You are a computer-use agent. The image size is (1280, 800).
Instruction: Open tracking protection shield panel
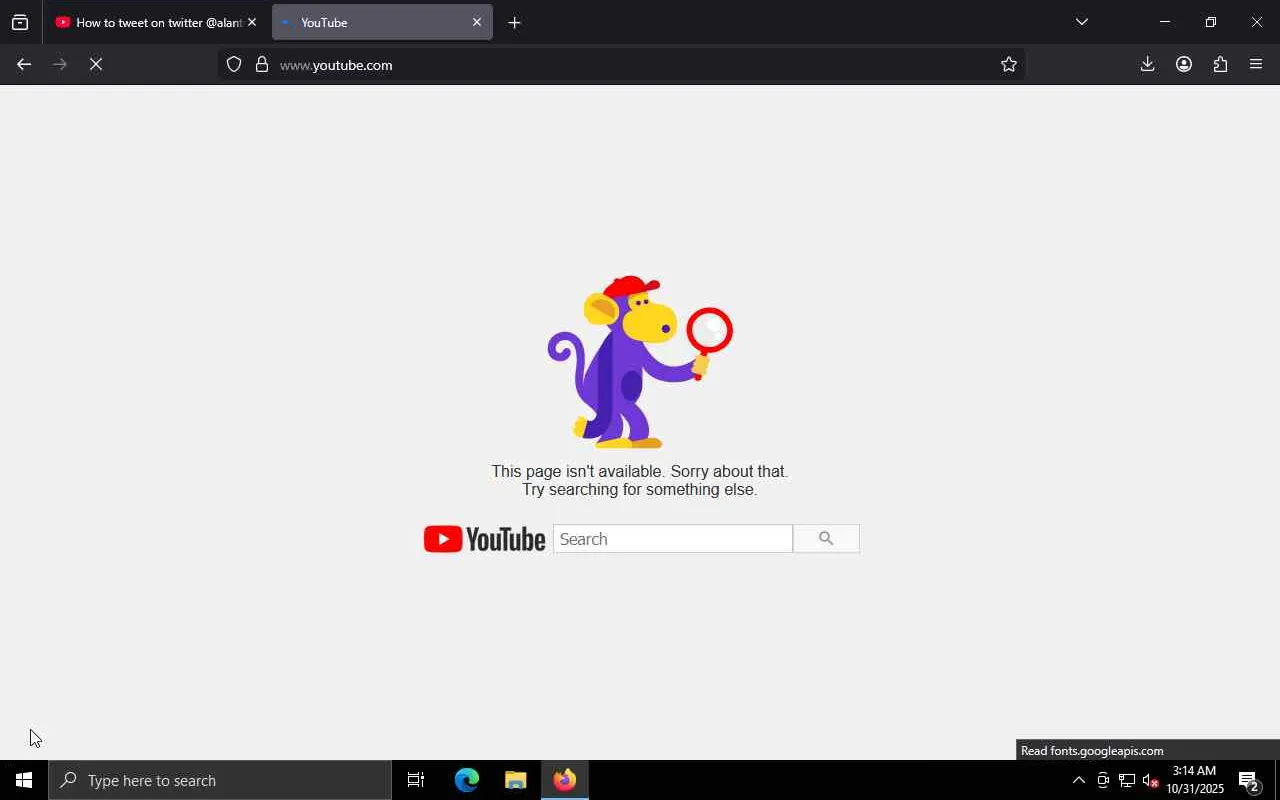pyautogui.click(x=234, y=65)
